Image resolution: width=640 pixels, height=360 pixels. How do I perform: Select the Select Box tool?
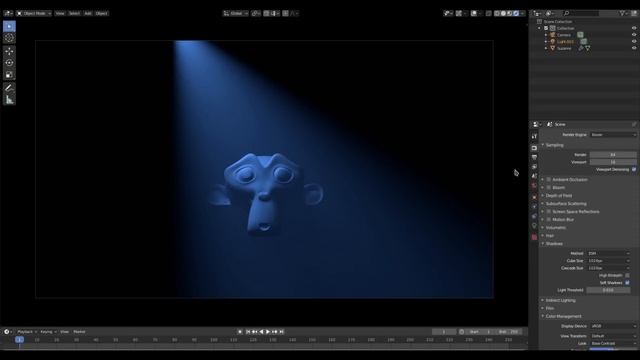click(x=9, y=26)
